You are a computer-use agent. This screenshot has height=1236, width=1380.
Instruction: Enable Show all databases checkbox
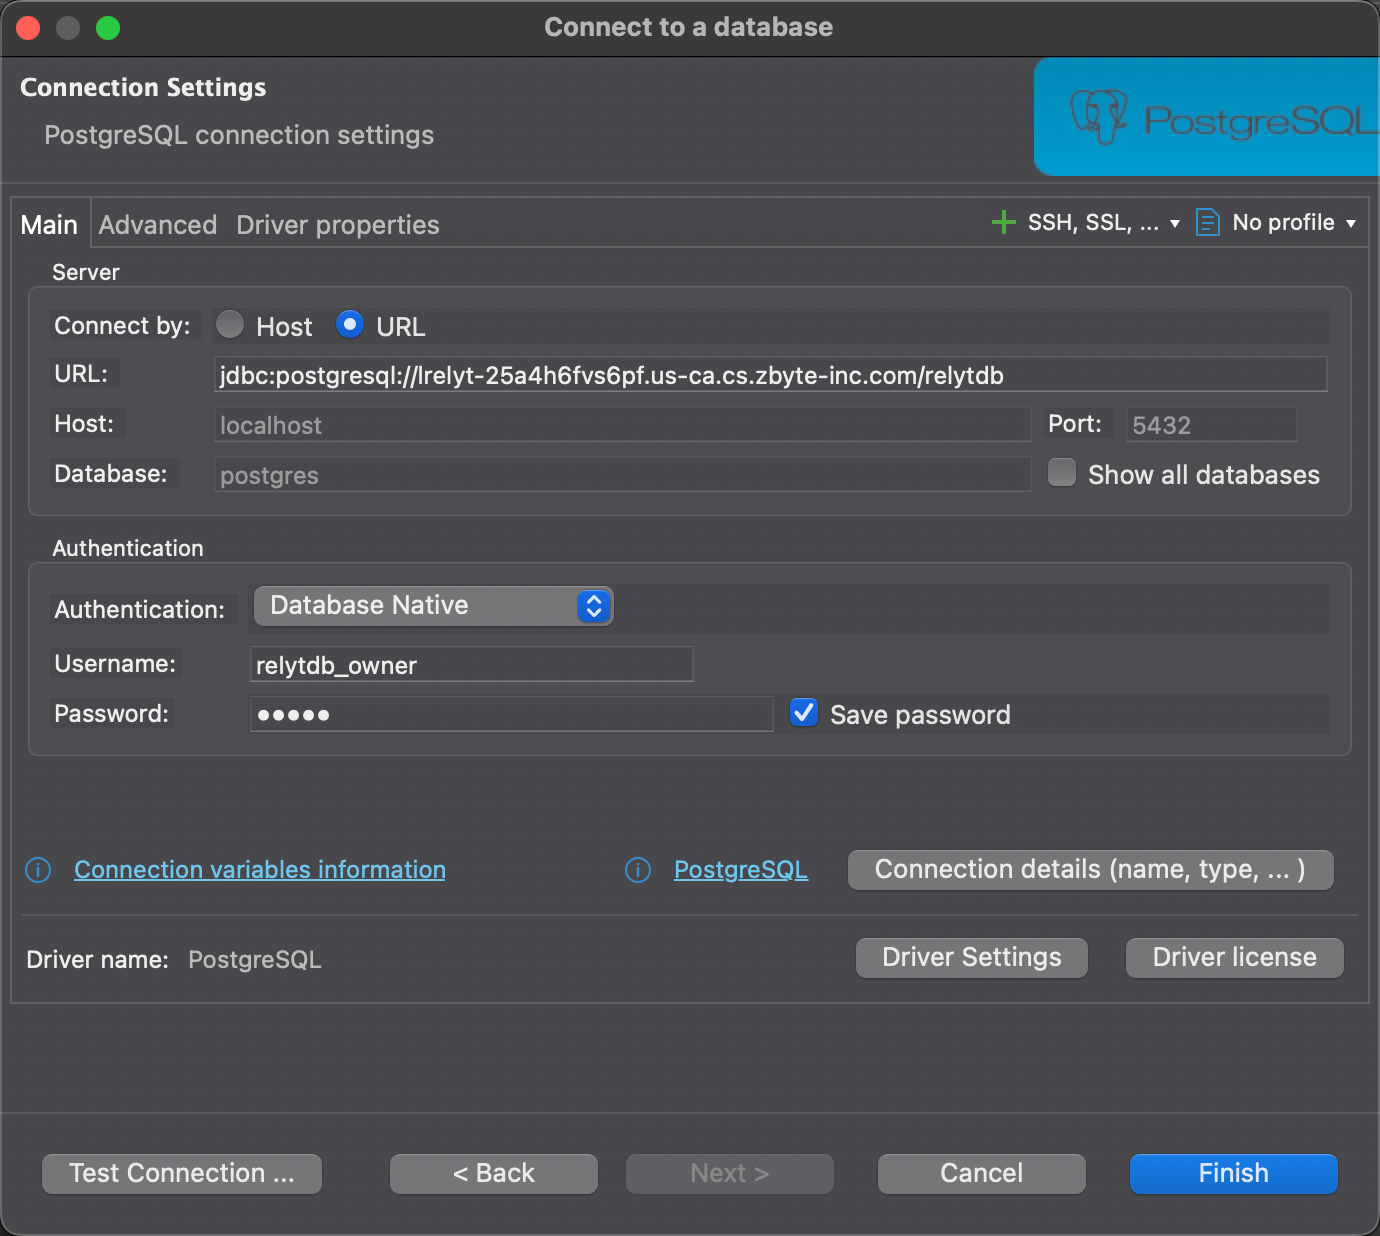point(1062,472)
